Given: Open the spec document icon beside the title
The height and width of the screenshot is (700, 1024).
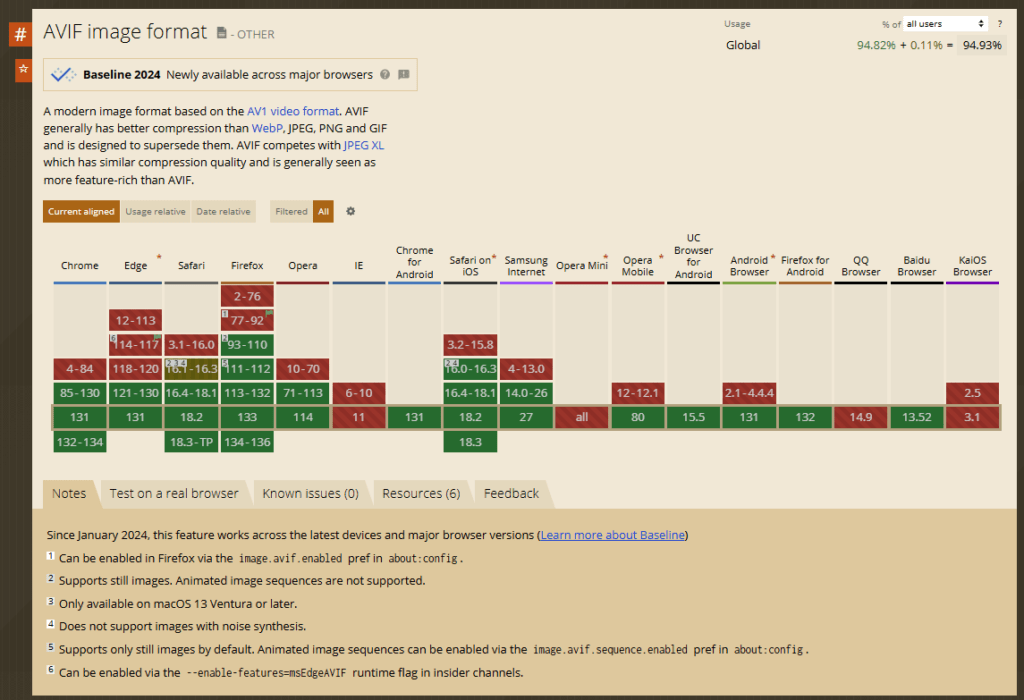Looking at the screenshot, I should 222,34.
